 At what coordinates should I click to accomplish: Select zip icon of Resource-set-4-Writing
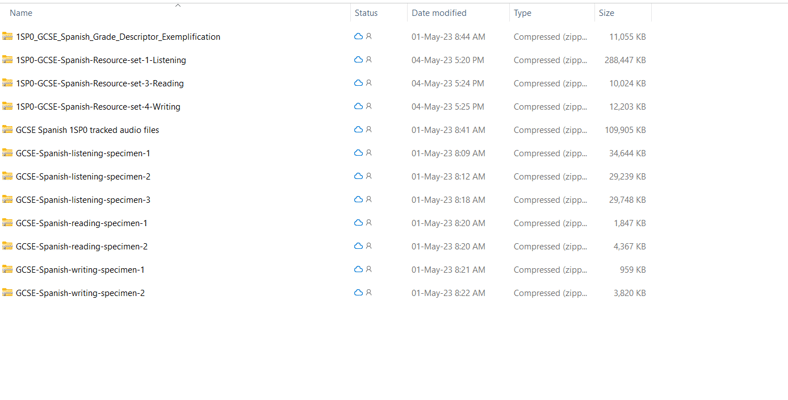[x=7, y=106]
